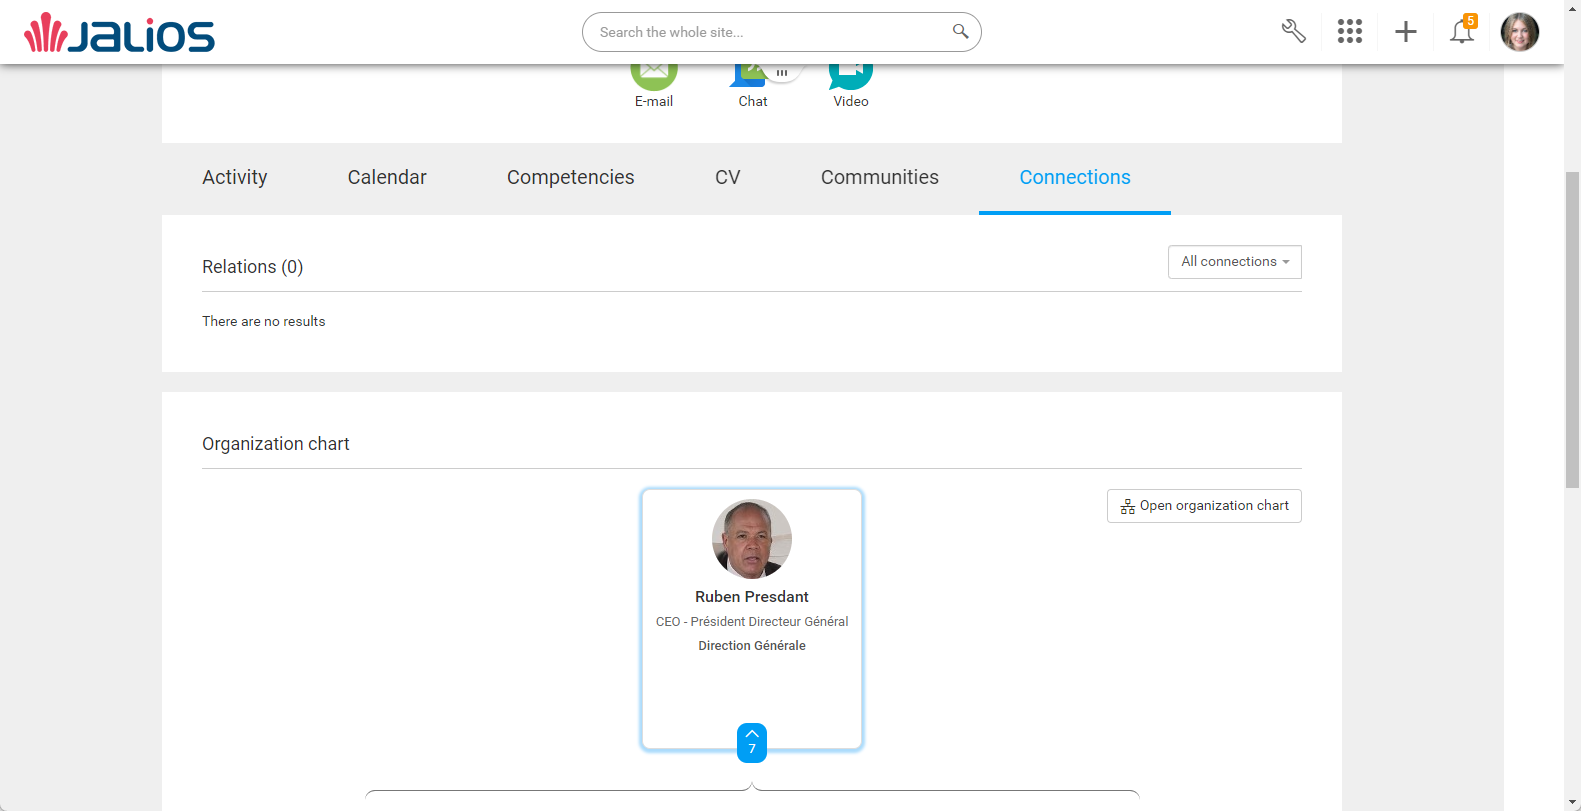Open the user profile avatar menu
The height and width of the screenshot is (811, 1581).
point(1519,32)
